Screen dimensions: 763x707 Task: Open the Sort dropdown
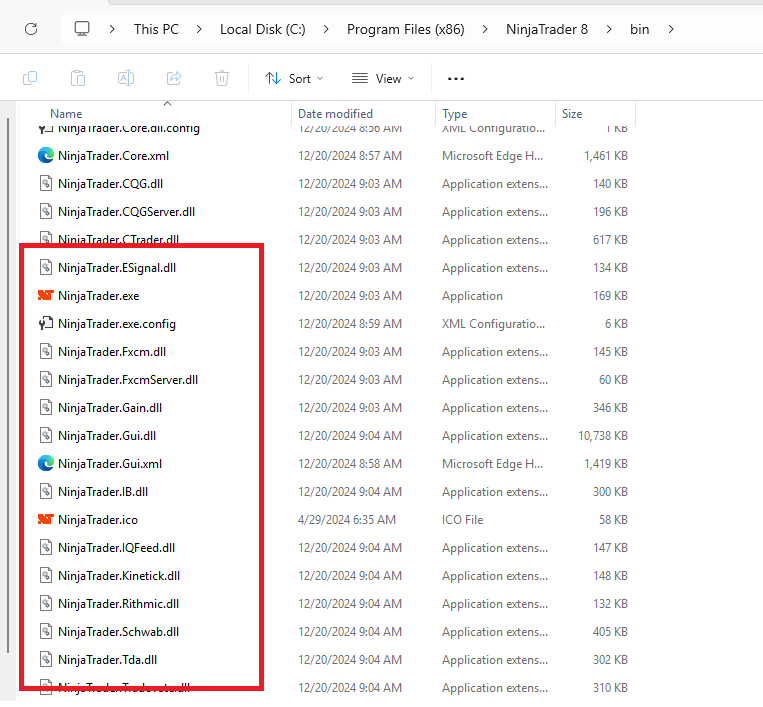pyautogui.click(x=294, y=78)
